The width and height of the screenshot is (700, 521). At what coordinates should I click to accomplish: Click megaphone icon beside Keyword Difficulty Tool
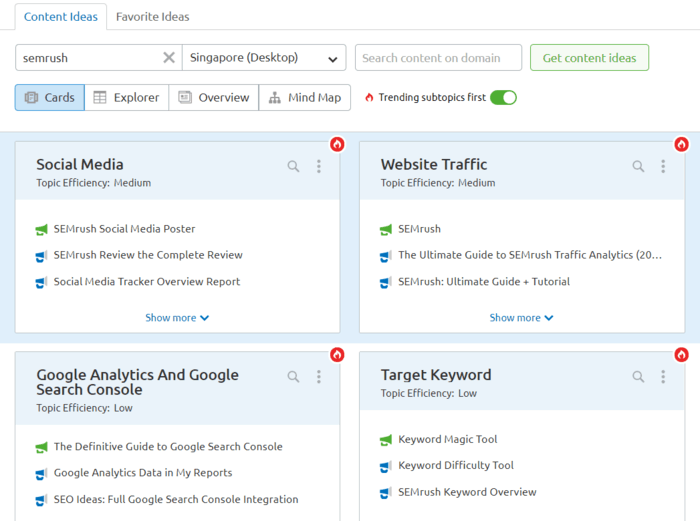386,467
